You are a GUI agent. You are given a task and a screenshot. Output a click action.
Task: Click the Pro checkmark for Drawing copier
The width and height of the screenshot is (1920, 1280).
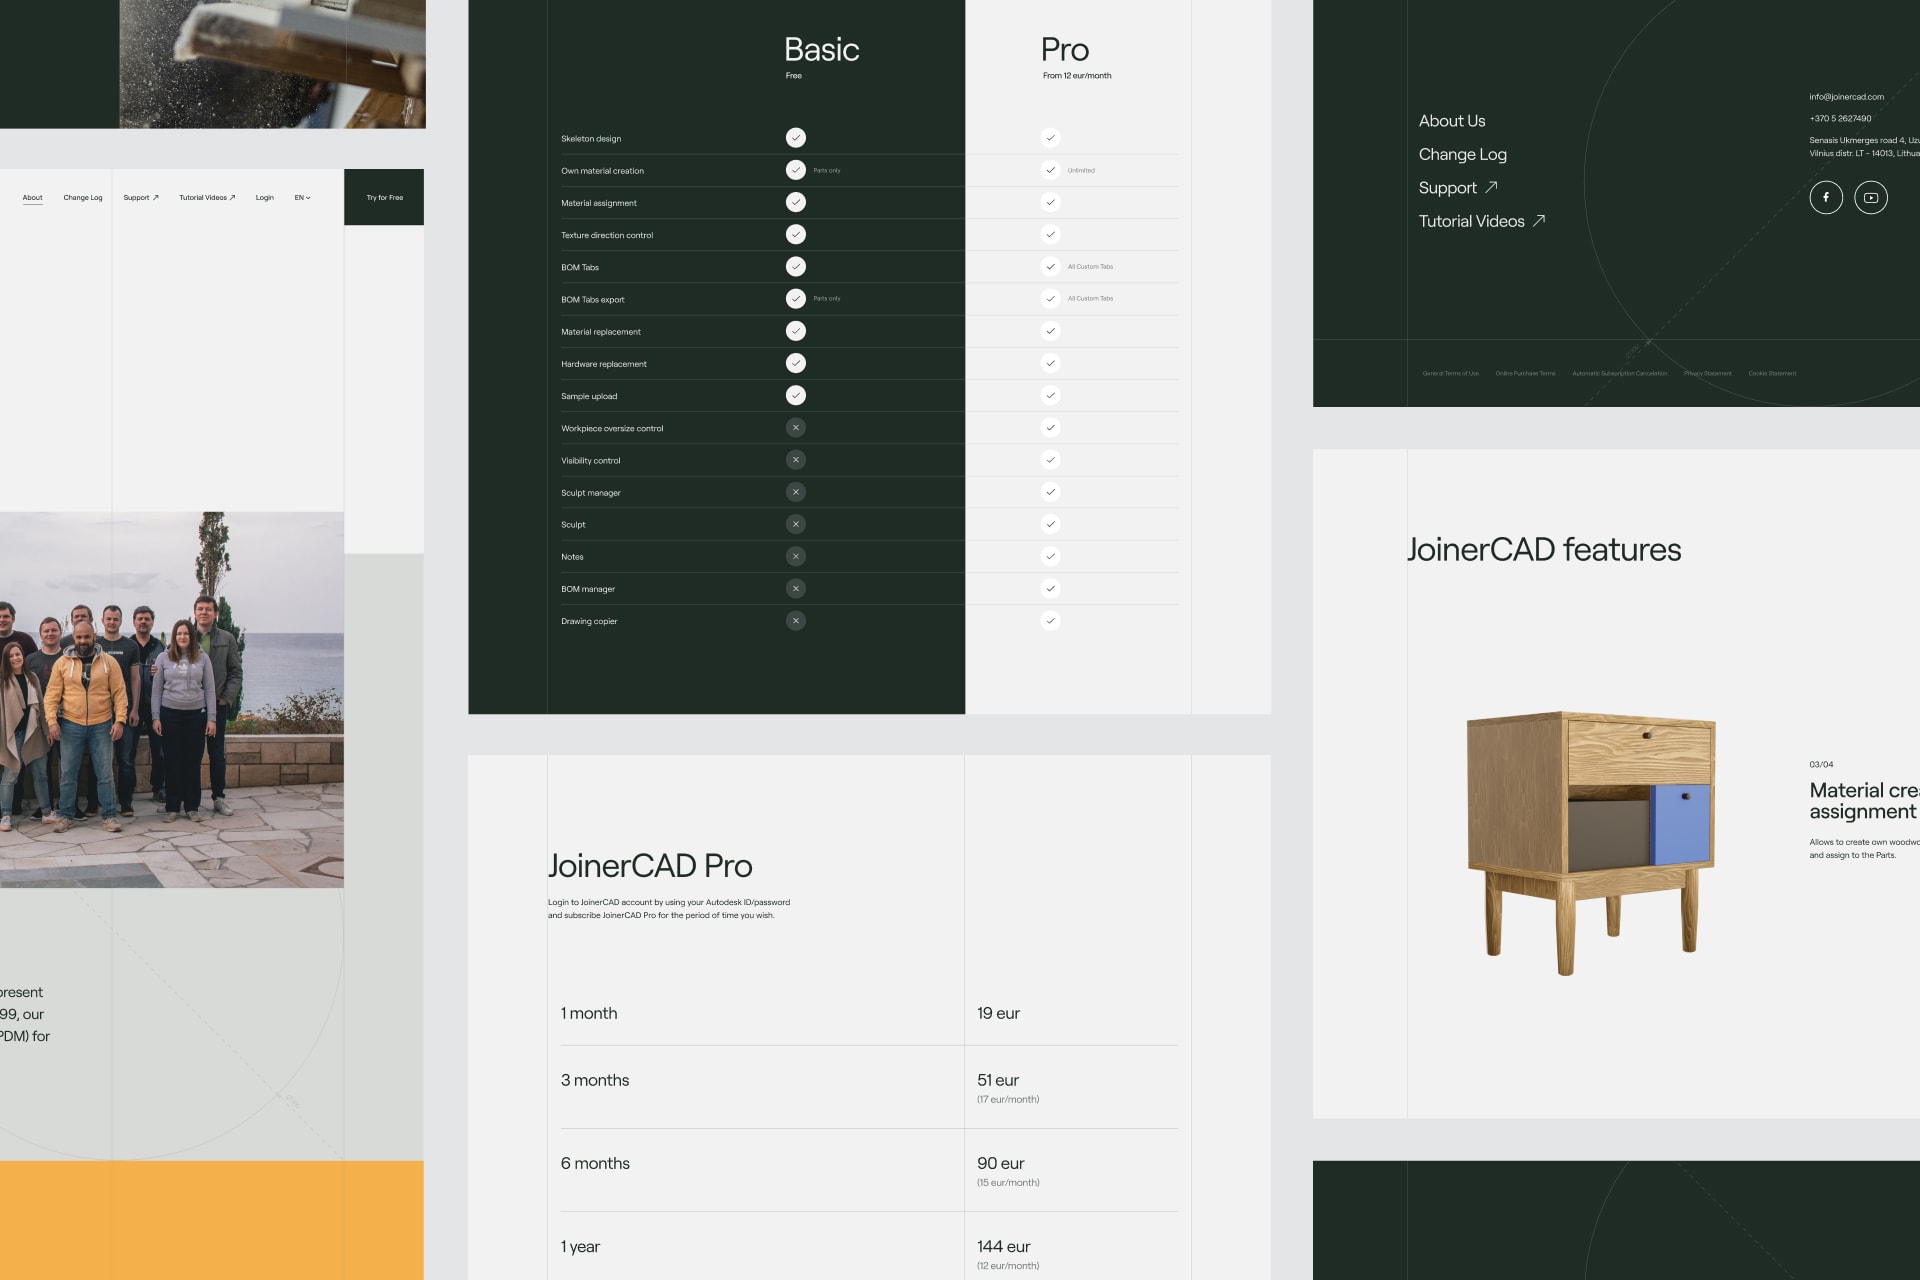tap(1050, 621)
